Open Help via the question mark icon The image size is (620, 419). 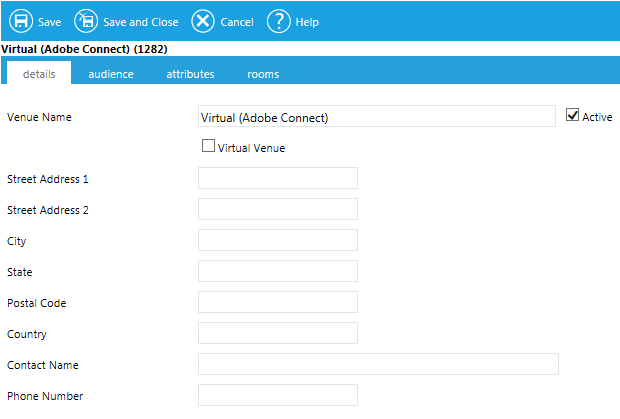[278, 21]
